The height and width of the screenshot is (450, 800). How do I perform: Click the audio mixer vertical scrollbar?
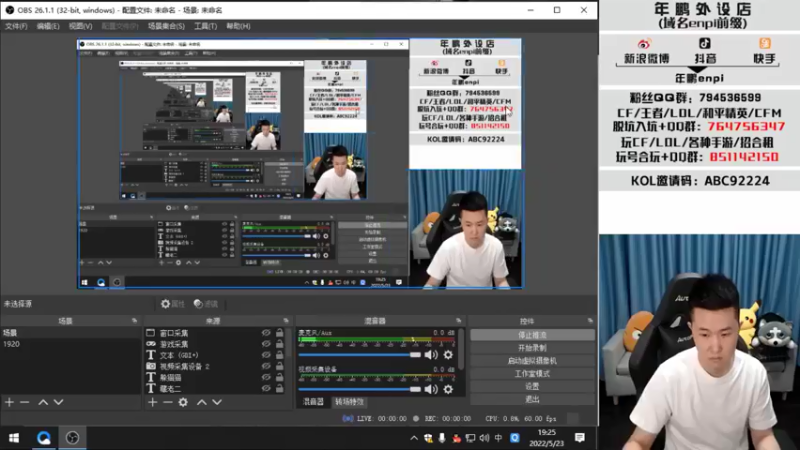click(461, 348)
